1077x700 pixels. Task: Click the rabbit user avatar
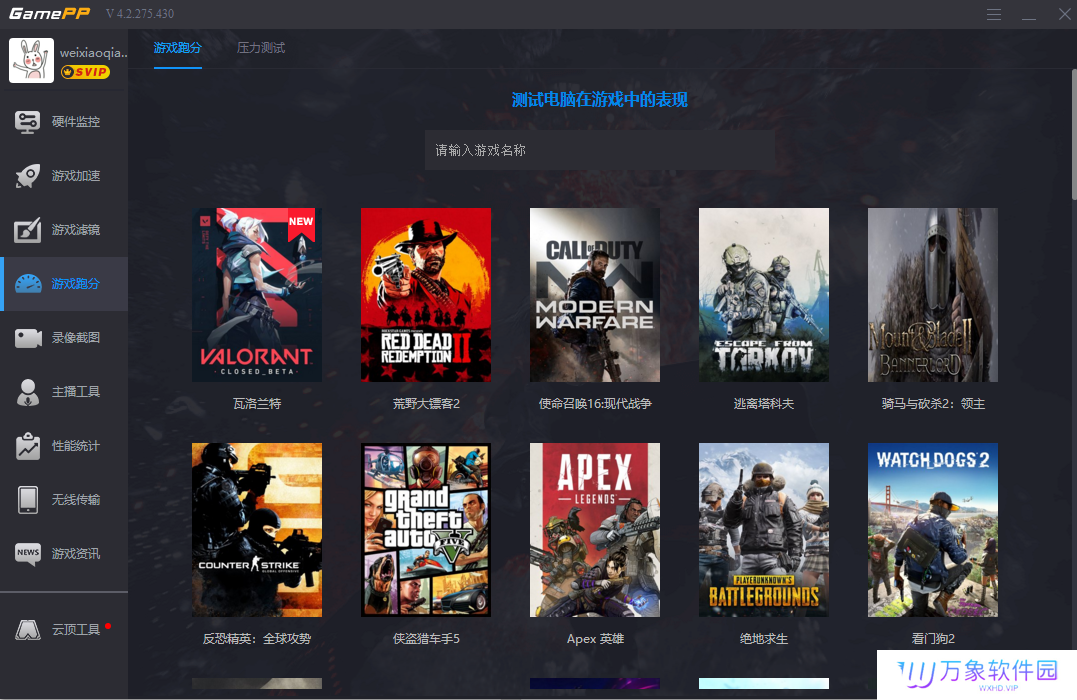click(x=31, y=60)
